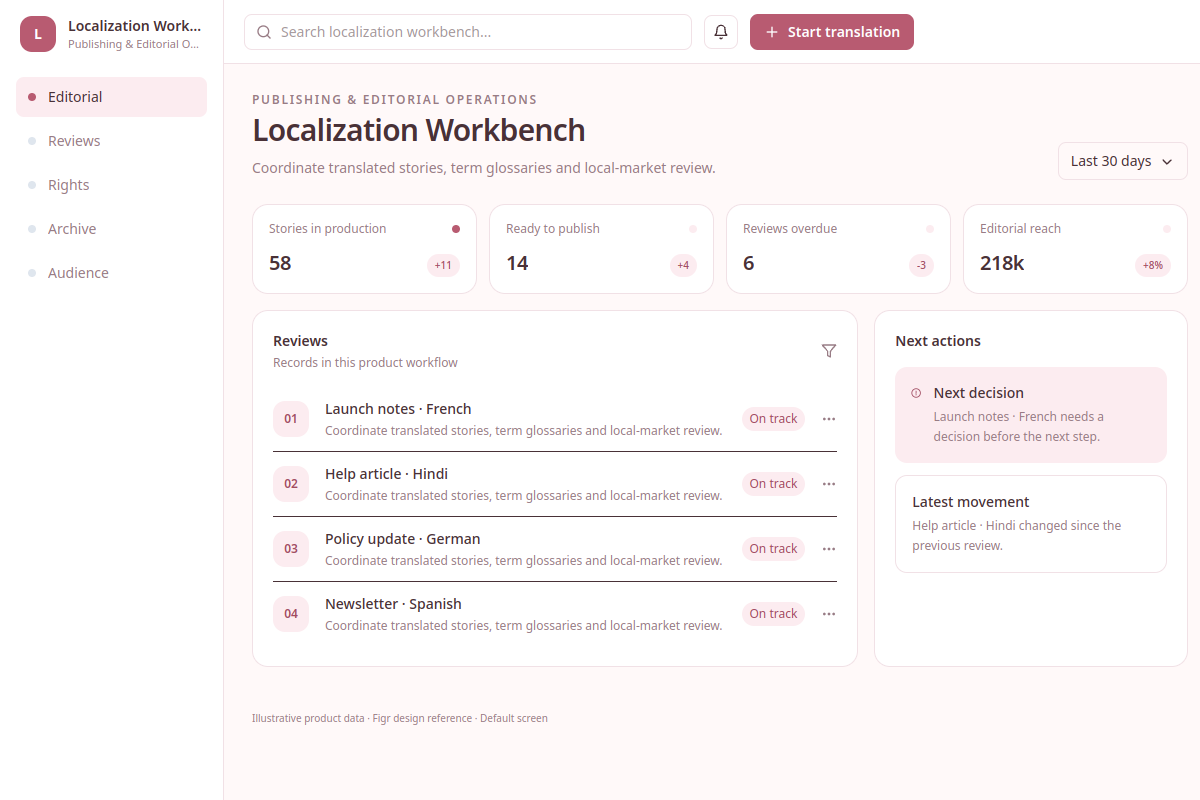Open Audience in the sidebar

(x=111, y=273)
